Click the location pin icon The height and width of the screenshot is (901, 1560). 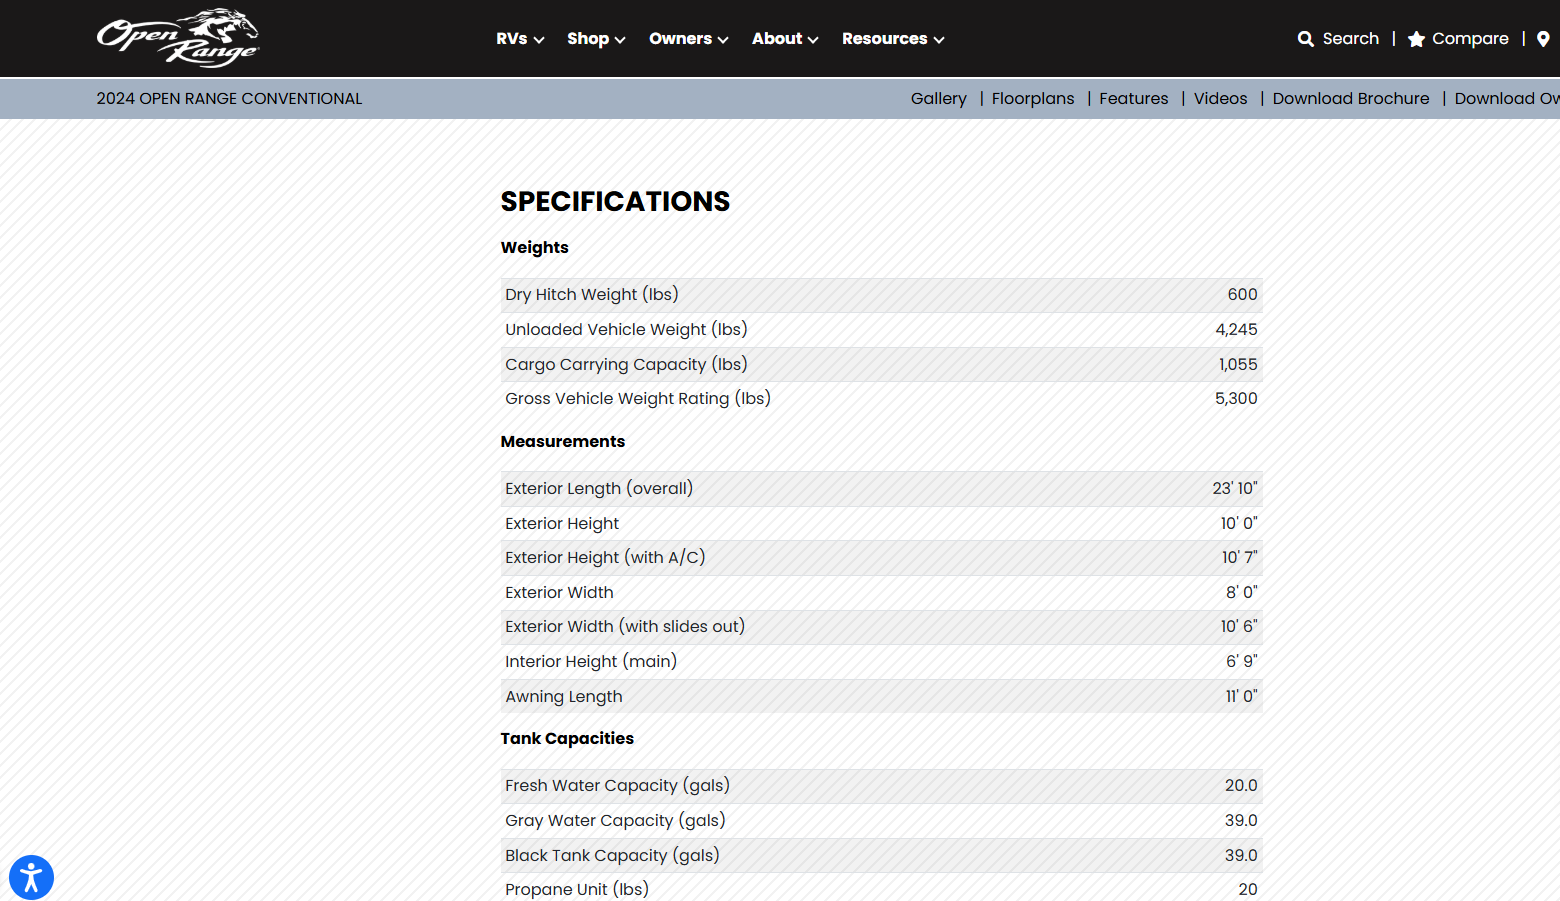tap(1543, 39)
